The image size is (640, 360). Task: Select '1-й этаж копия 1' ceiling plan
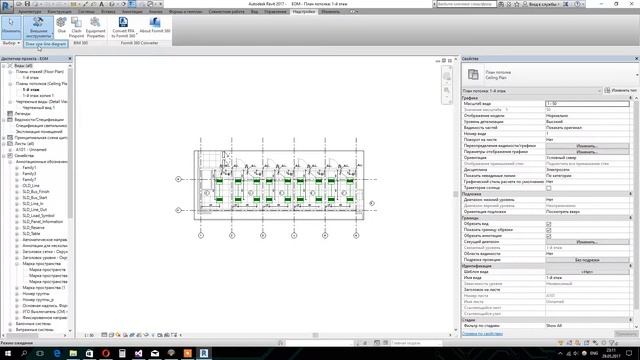tap(38, 96)
